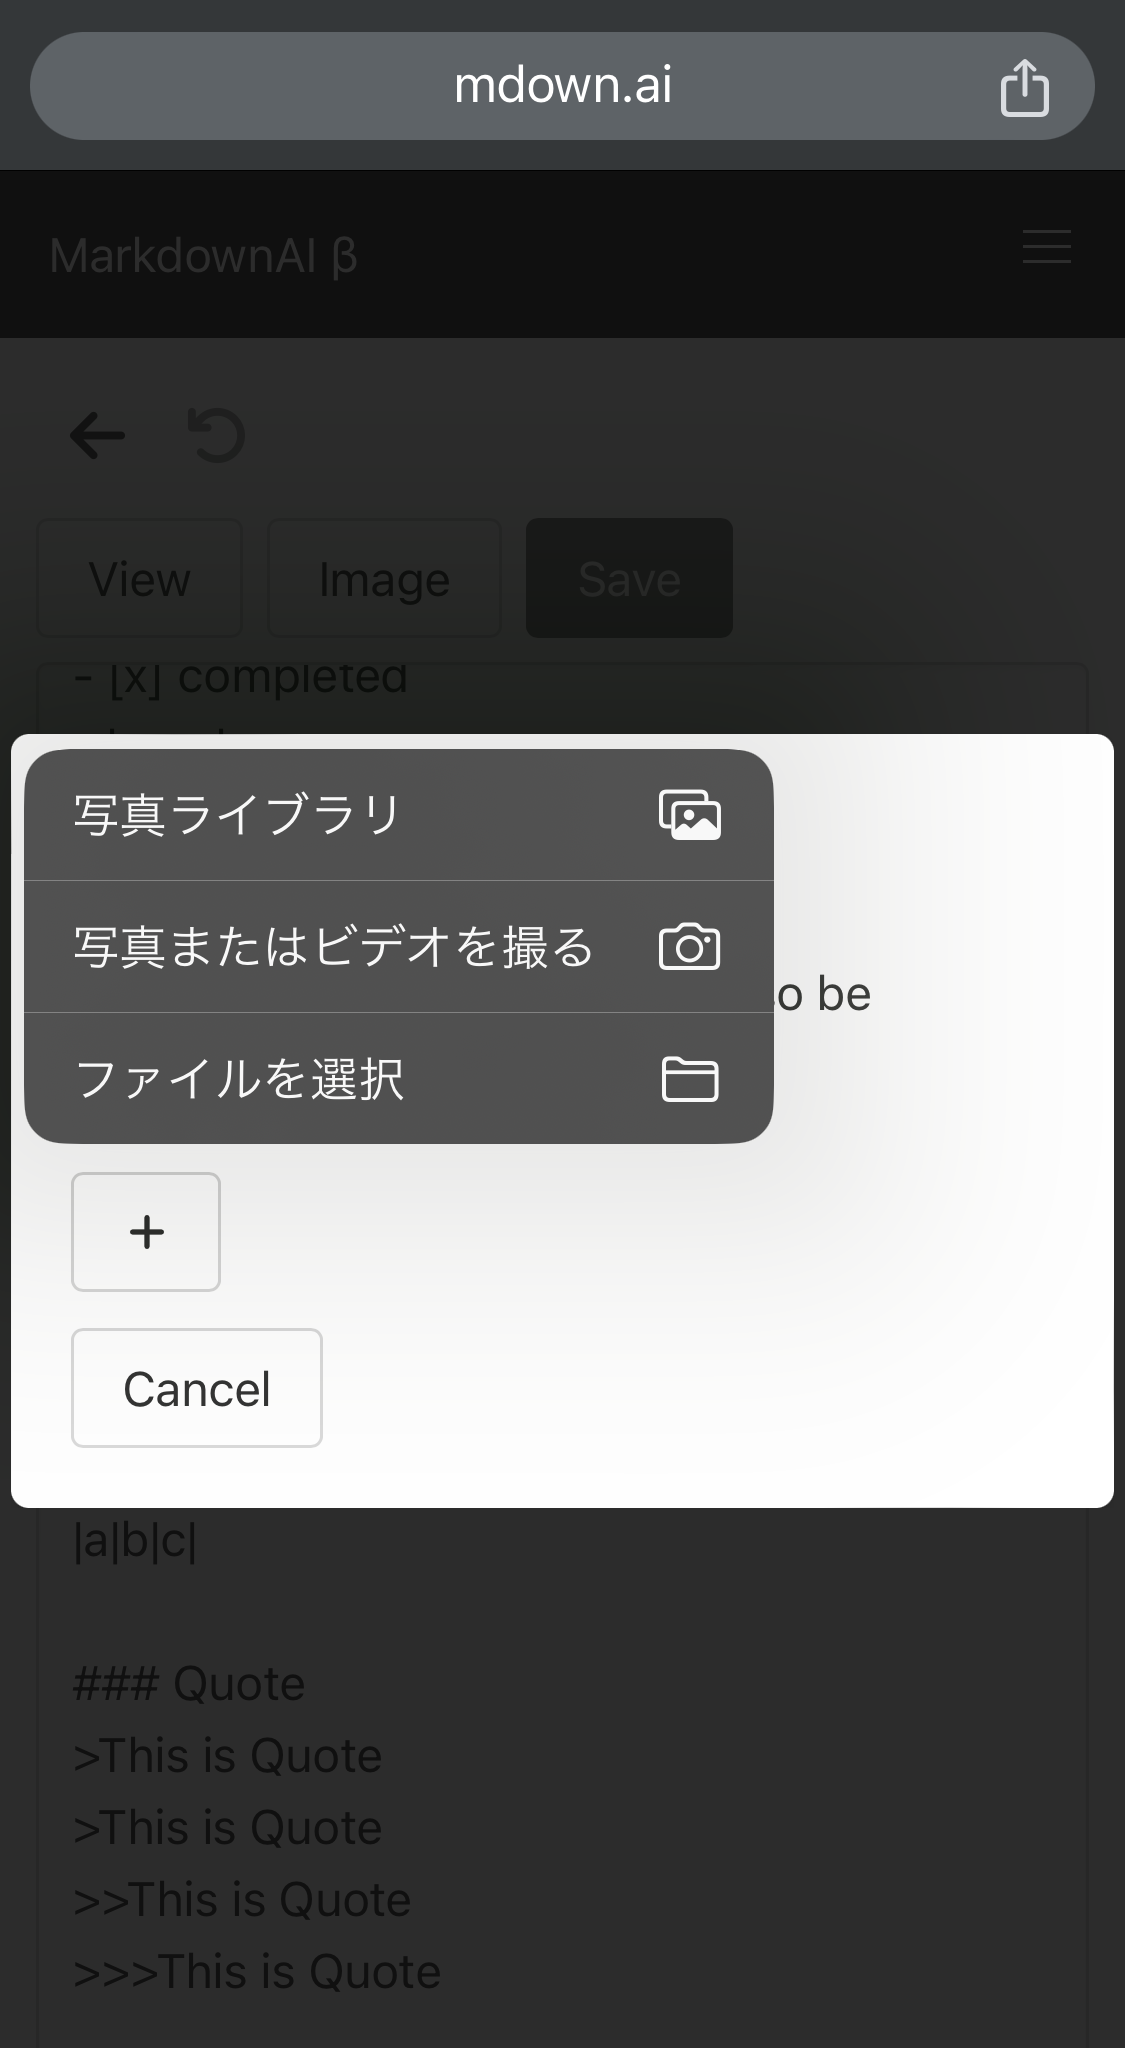
Task: Click the View button
Action: [x=140, y=578]
